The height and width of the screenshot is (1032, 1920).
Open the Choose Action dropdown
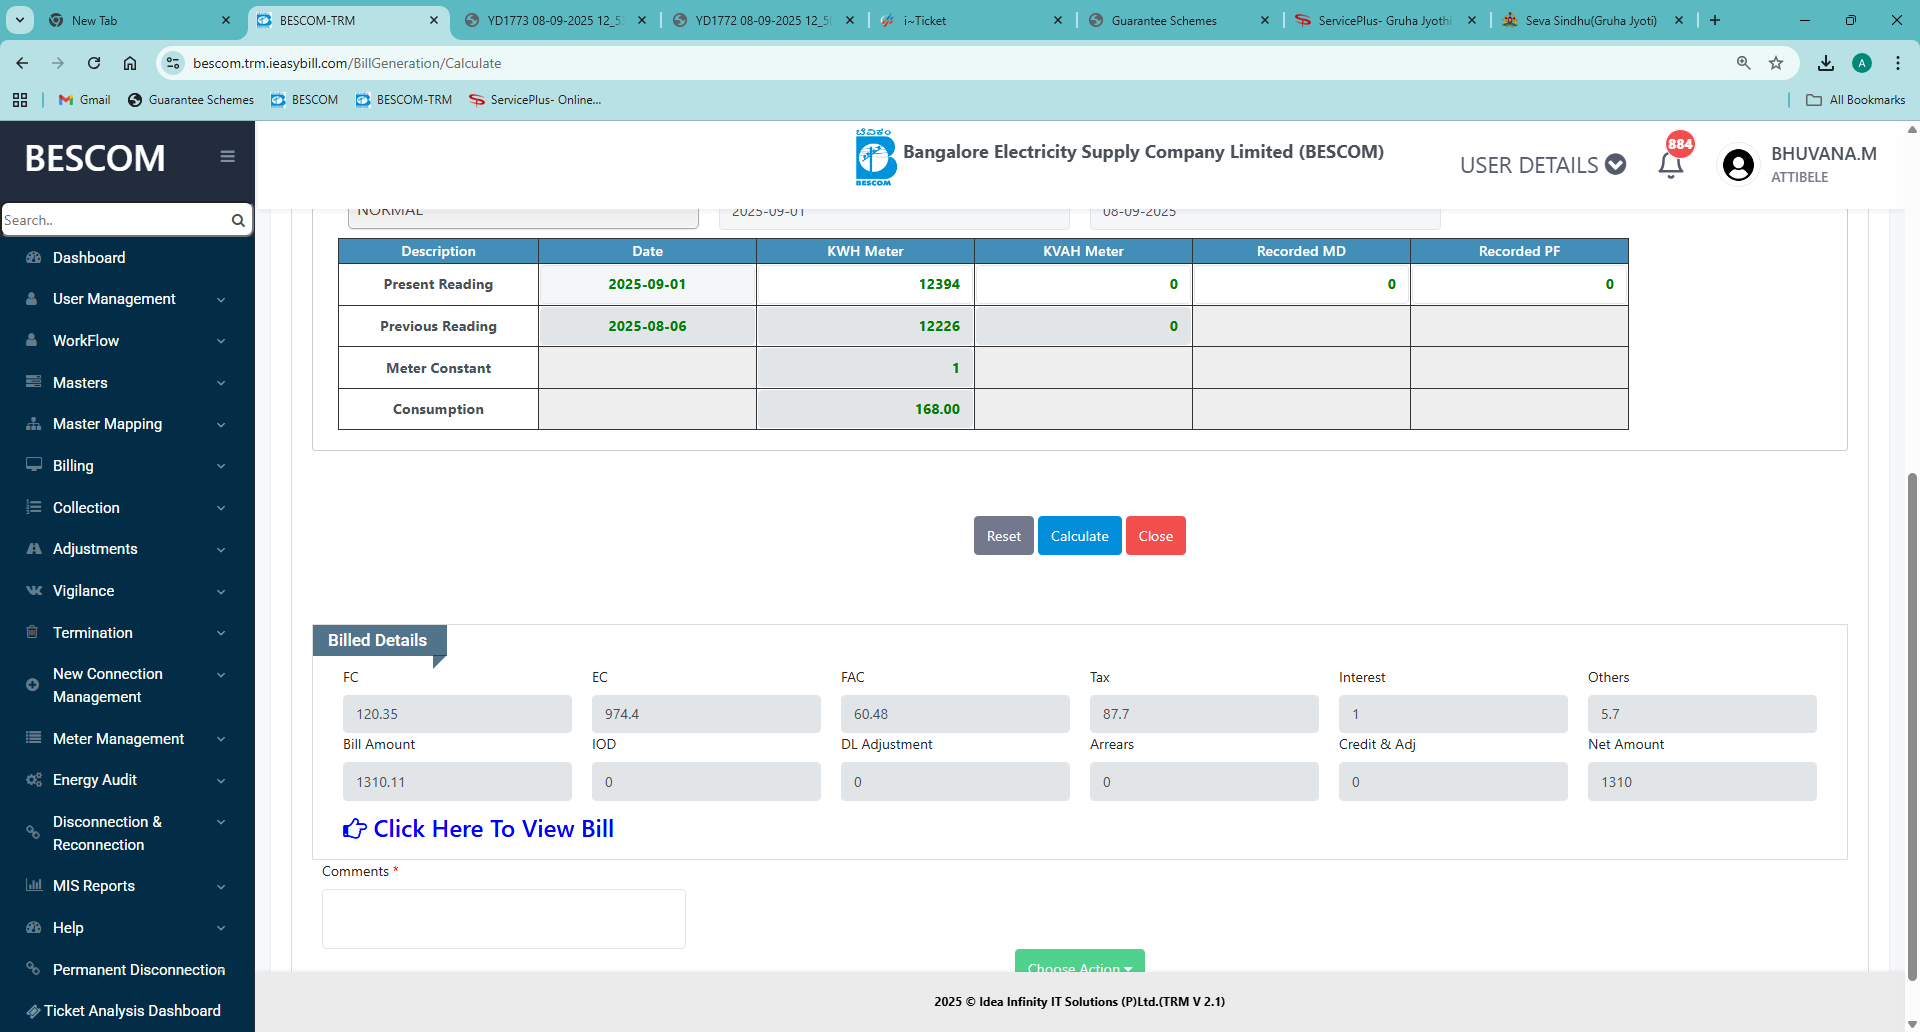pos(1079,963)
